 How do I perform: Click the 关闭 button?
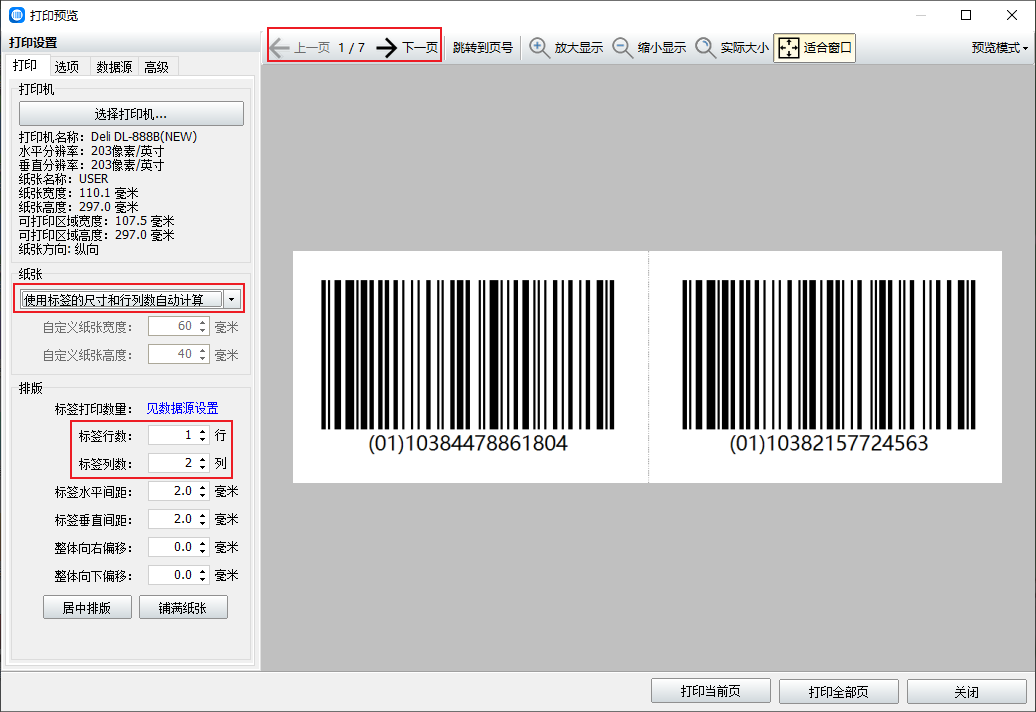point(967,692)
